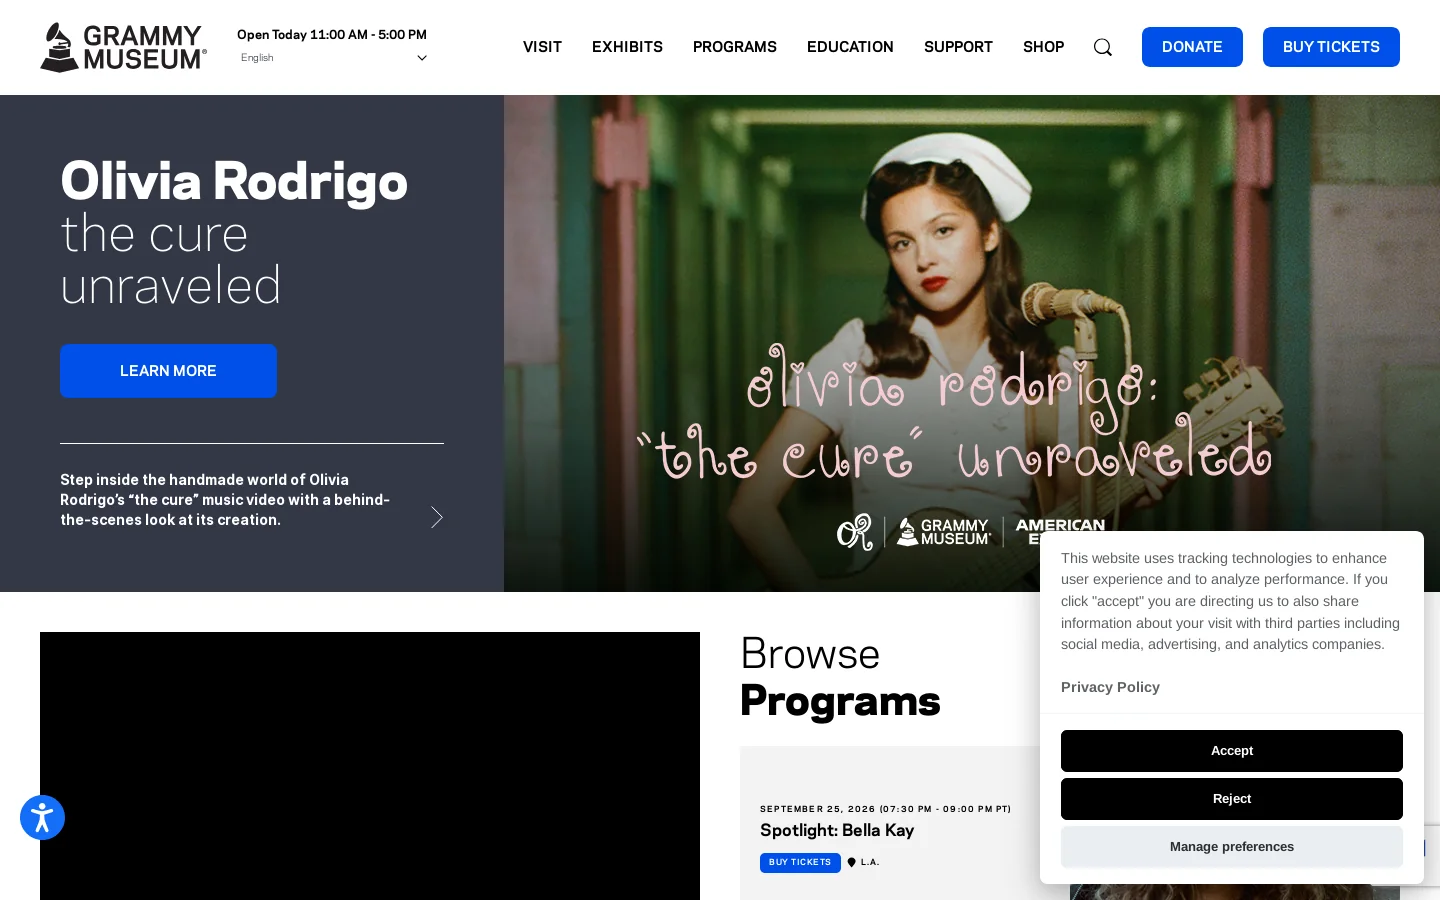The height and width of the screenshot is (900, 1440).
Task: Open the site search magnifier icon
Action: point(1102,47)
